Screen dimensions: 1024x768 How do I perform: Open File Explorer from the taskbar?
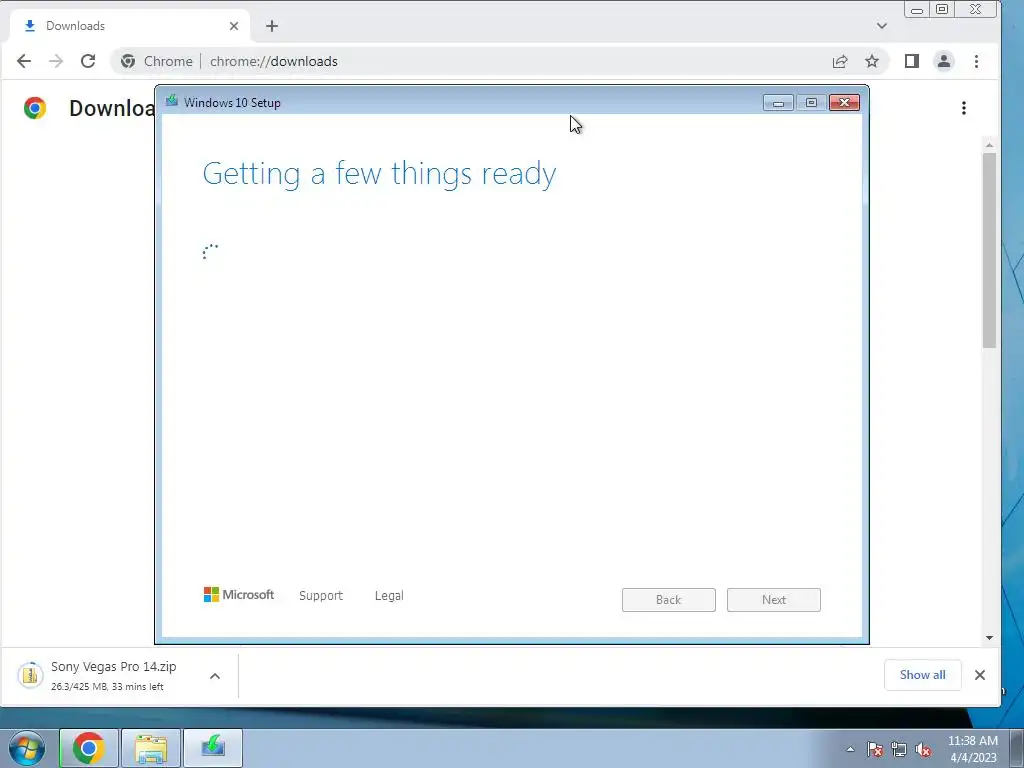pos(151,748)
